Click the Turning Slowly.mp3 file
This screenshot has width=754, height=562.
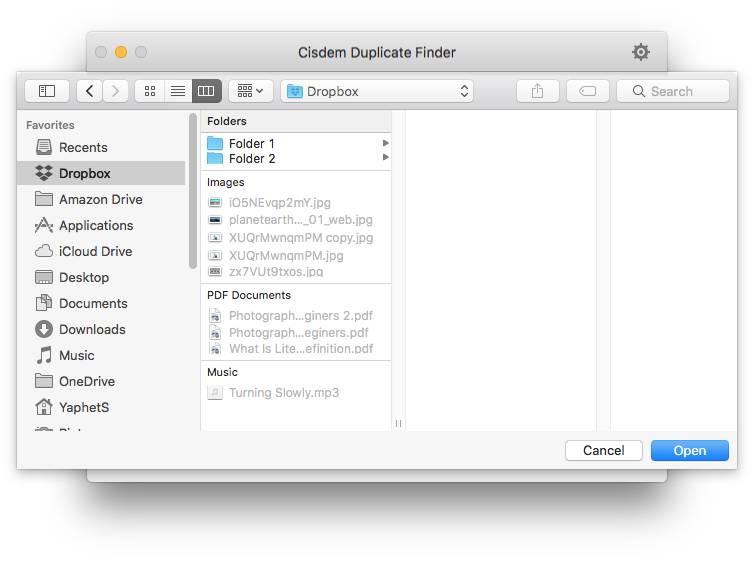(x=296, y=393)
